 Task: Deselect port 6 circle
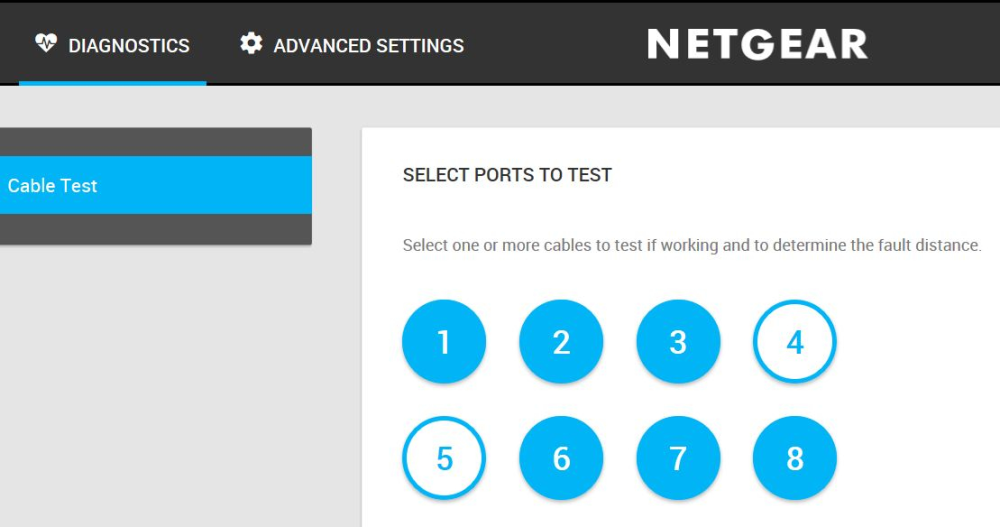coord(561,459)
